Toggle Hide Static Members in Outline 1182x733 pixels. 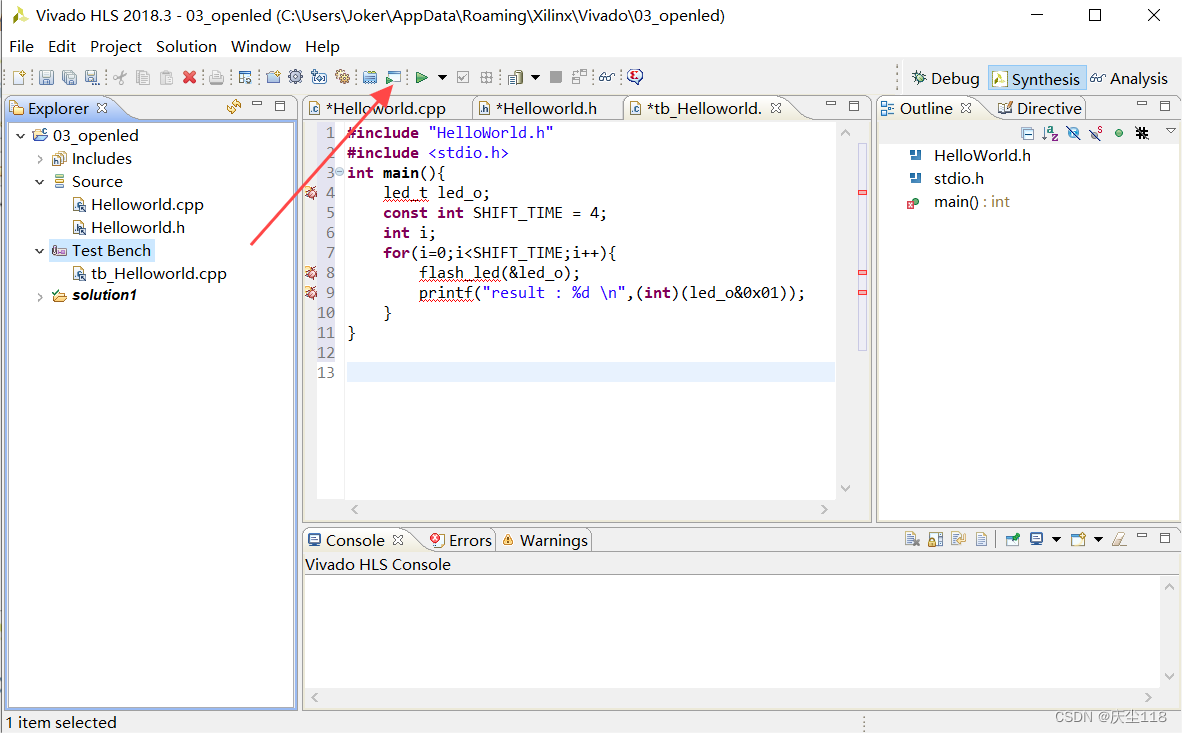pos(1096,133)
